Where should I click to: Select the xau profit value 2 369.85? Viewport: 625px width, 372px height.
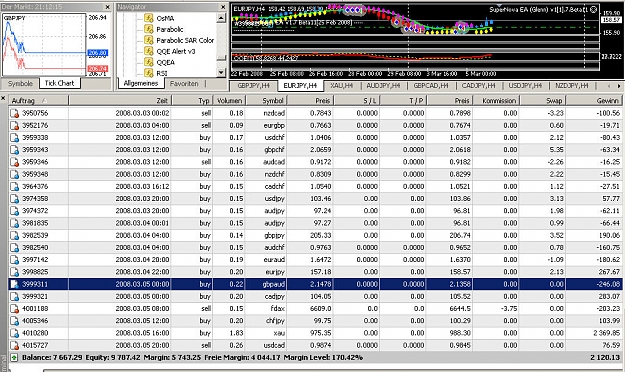click(x=605, y=333)
